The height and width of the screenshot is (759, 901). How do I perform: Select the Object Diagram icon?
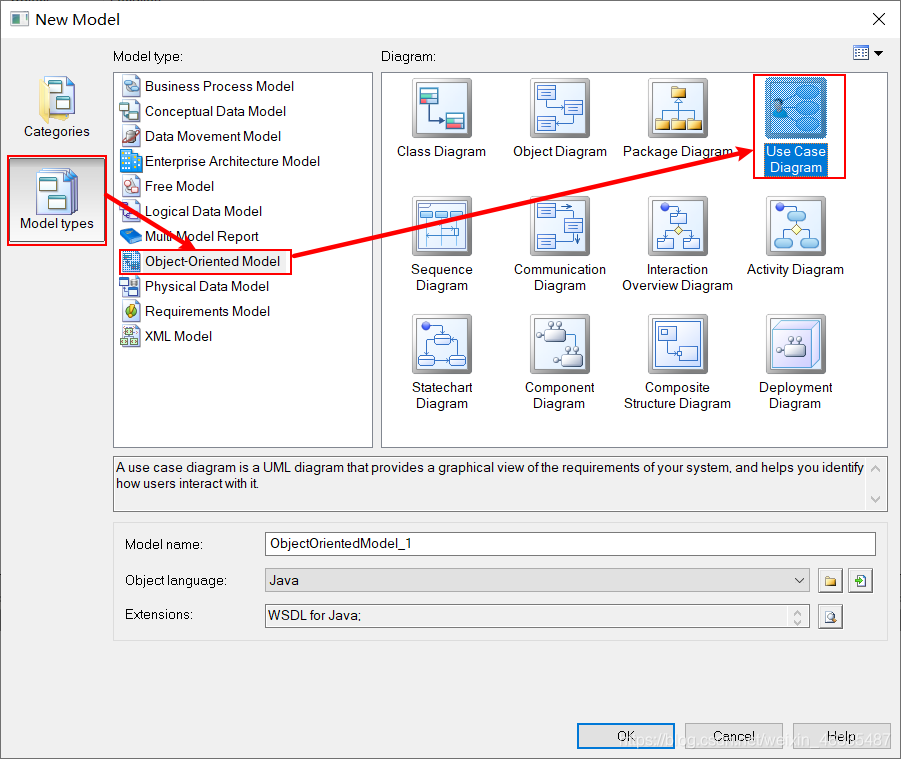(559, 107)
